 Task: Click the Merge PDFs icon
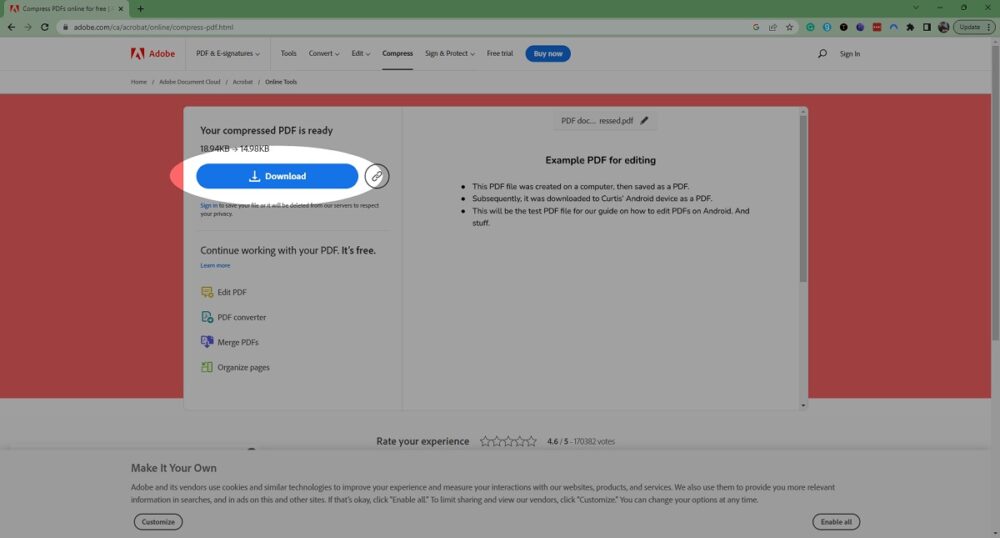[207, 342]
